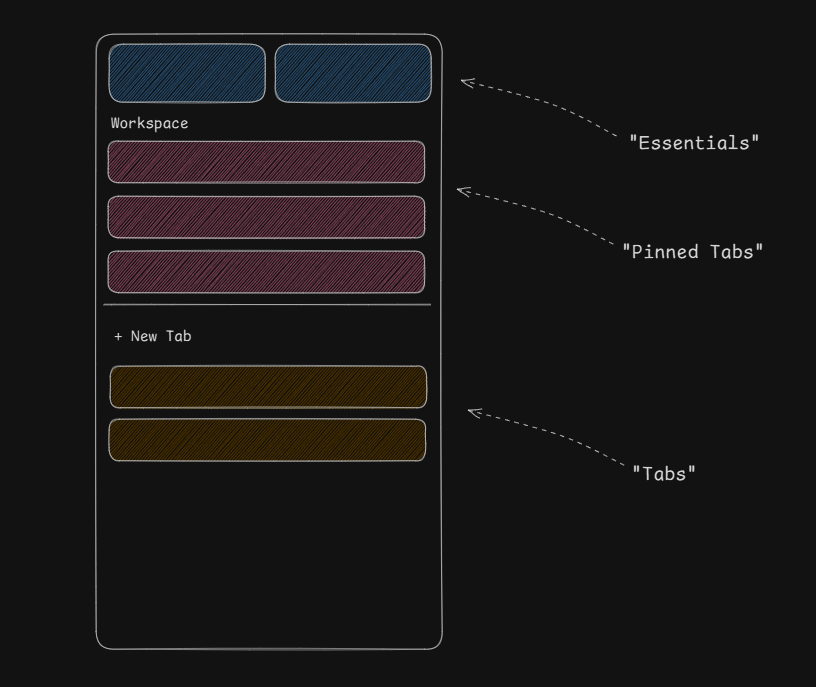Click the arrowhead pointing at Essentials boxes

(x=467, y=83)
